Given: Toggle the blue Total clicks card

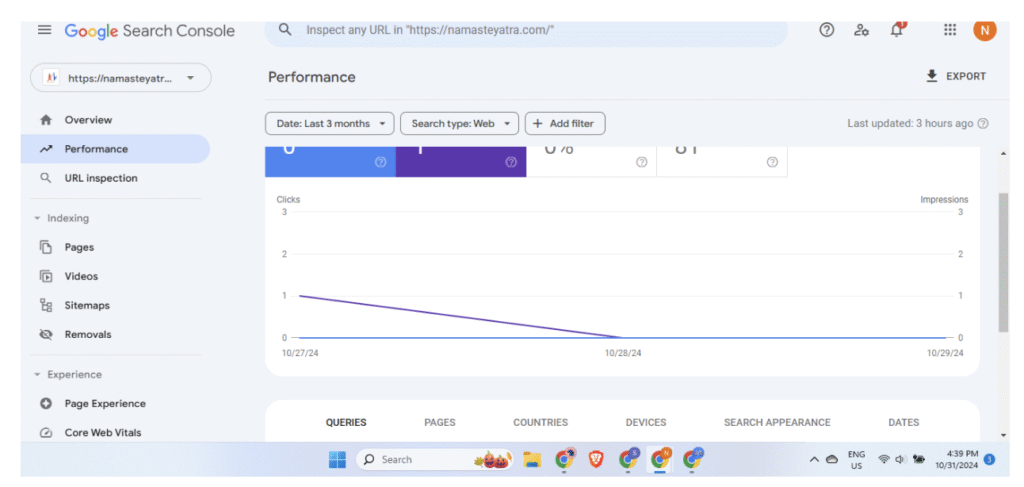Looking at the screenshot, I should pos(330,159).
